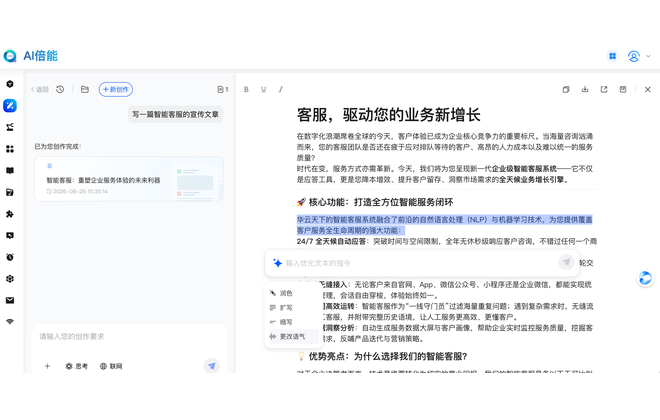Toggle the 思考 thinking mode
Viewport: 660px width, 420px height.
point(77,366)
